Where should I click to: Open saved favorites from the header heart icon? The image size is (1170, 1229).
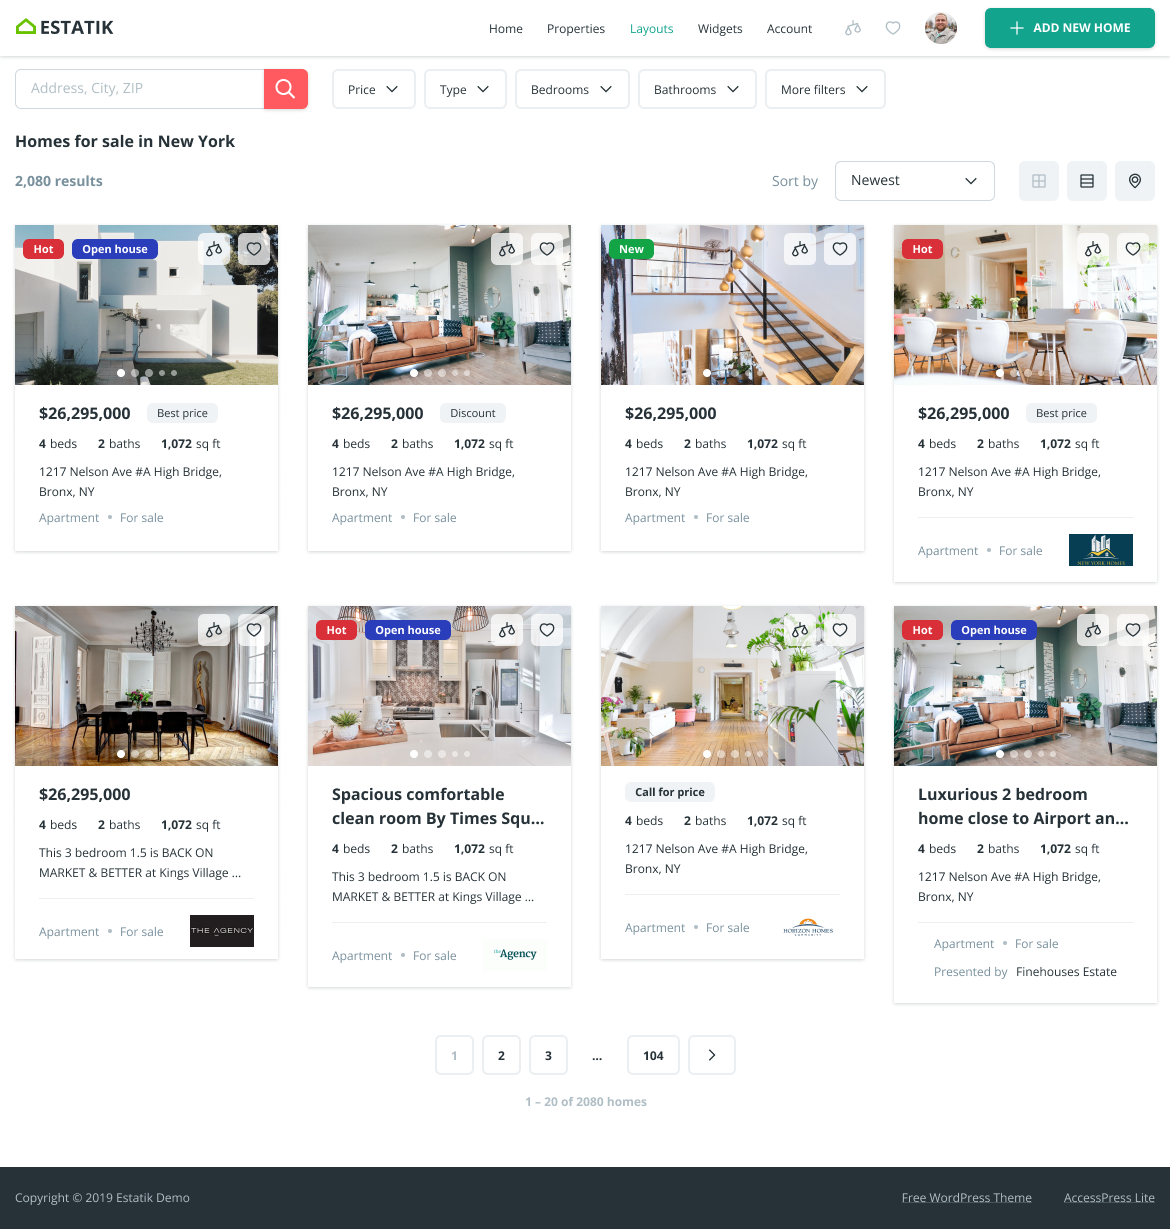[893, 28]
